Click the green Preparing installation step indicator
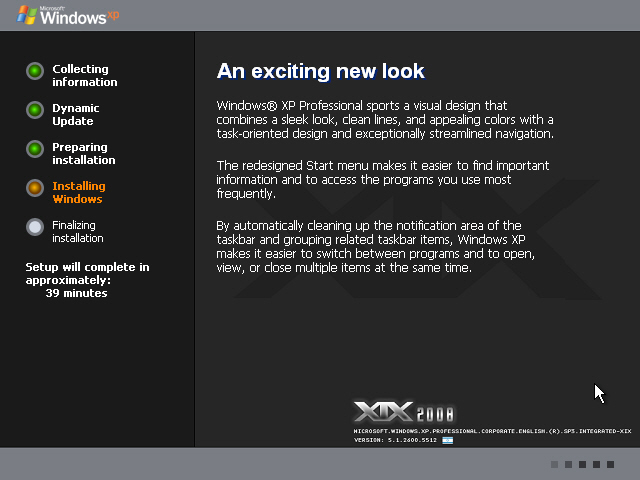Screen dimensions: 640x480 [x=35, y=149]
